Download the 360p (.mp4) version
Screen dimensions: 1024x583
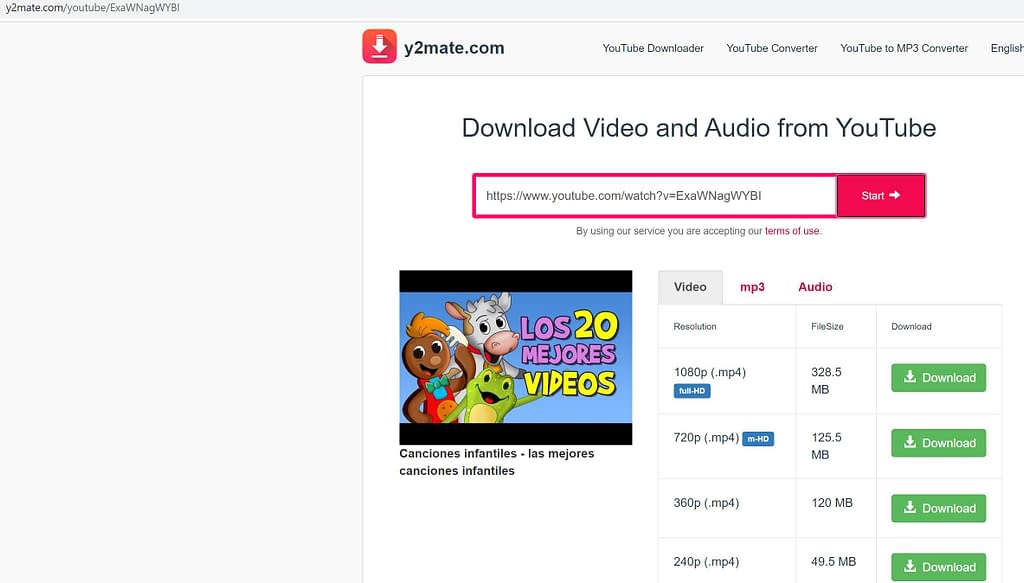938,508
